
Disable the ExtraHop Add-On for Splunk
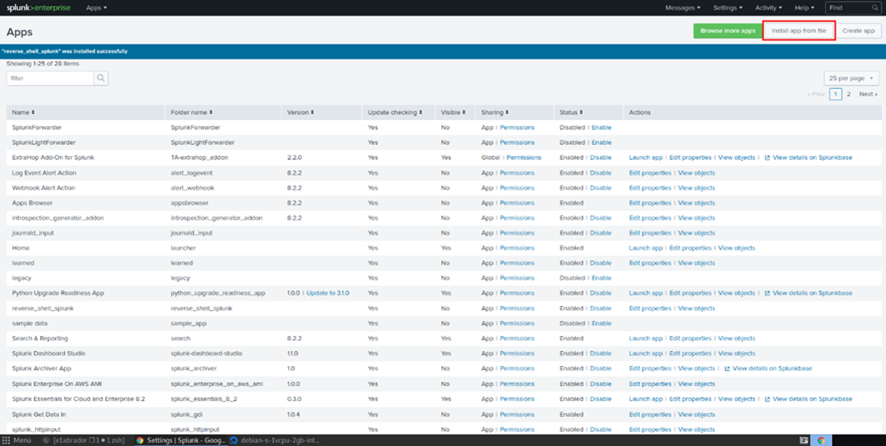click(x=601, y=158)
